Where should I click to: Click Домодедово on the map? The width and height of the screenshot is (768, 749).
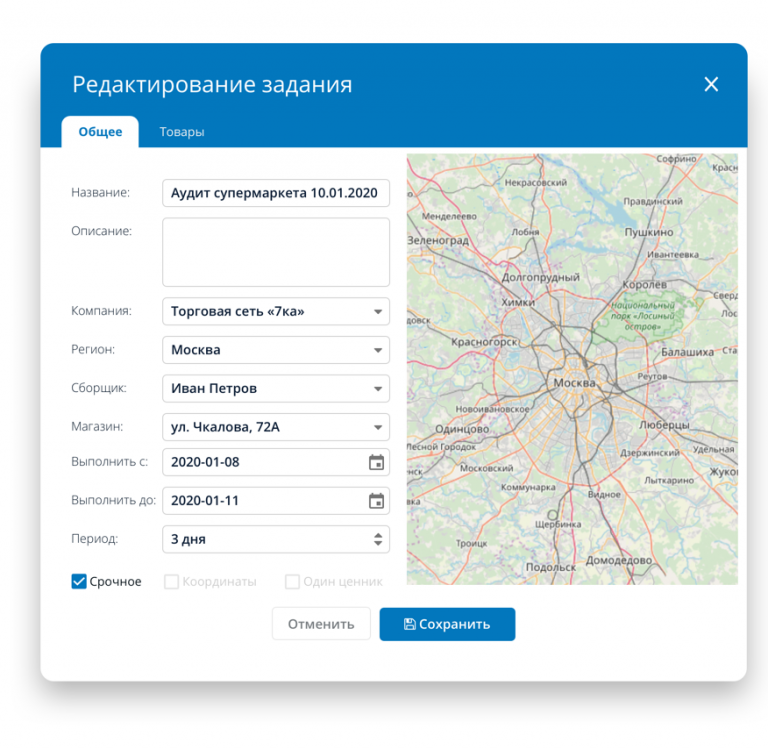619,560
